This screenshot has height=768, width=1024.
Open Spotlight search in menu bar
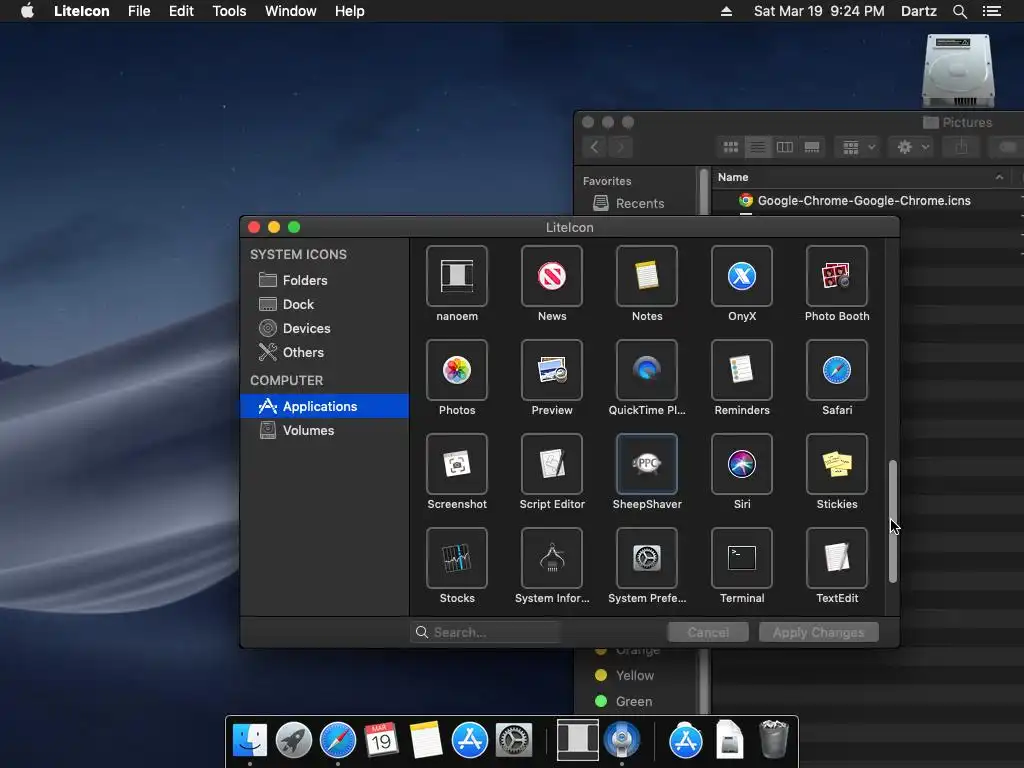coord(959,11)
